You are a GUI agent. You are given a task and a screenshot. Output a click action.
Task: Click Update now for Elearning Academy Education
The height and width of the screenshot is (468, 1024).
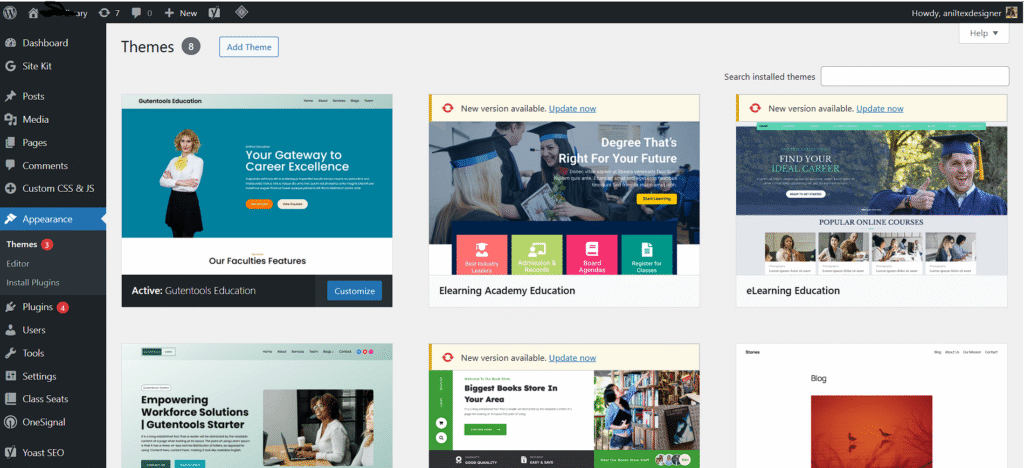click(x=572, y=108)
